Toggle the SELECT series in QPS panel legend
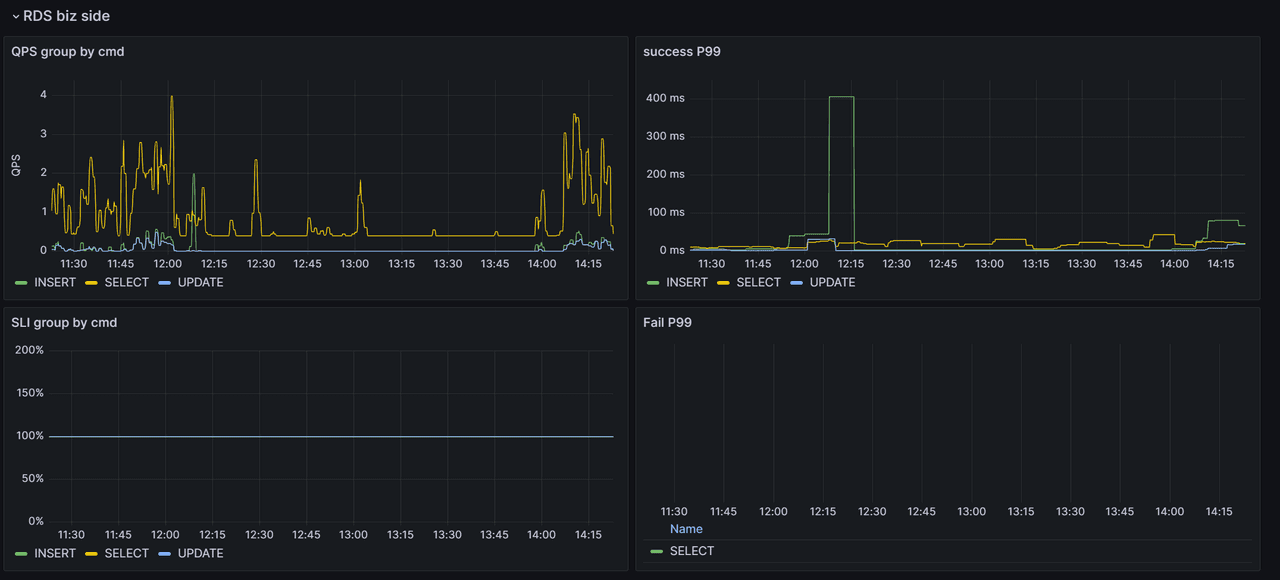 point(125,282)
